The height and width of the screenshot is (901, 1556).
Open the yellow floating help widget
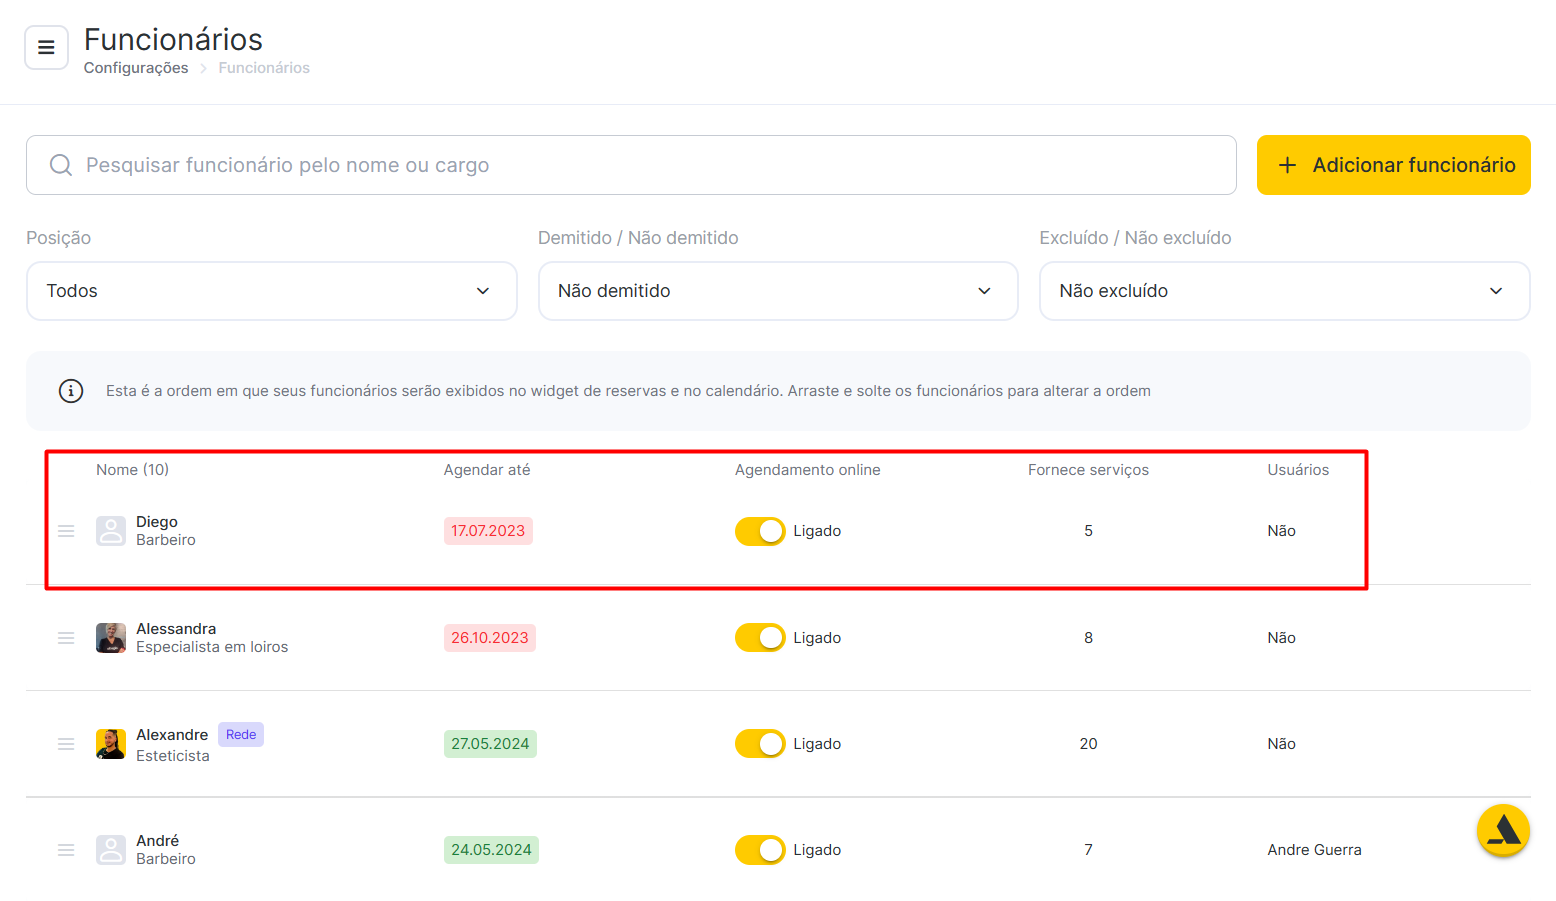[1503, 831]
